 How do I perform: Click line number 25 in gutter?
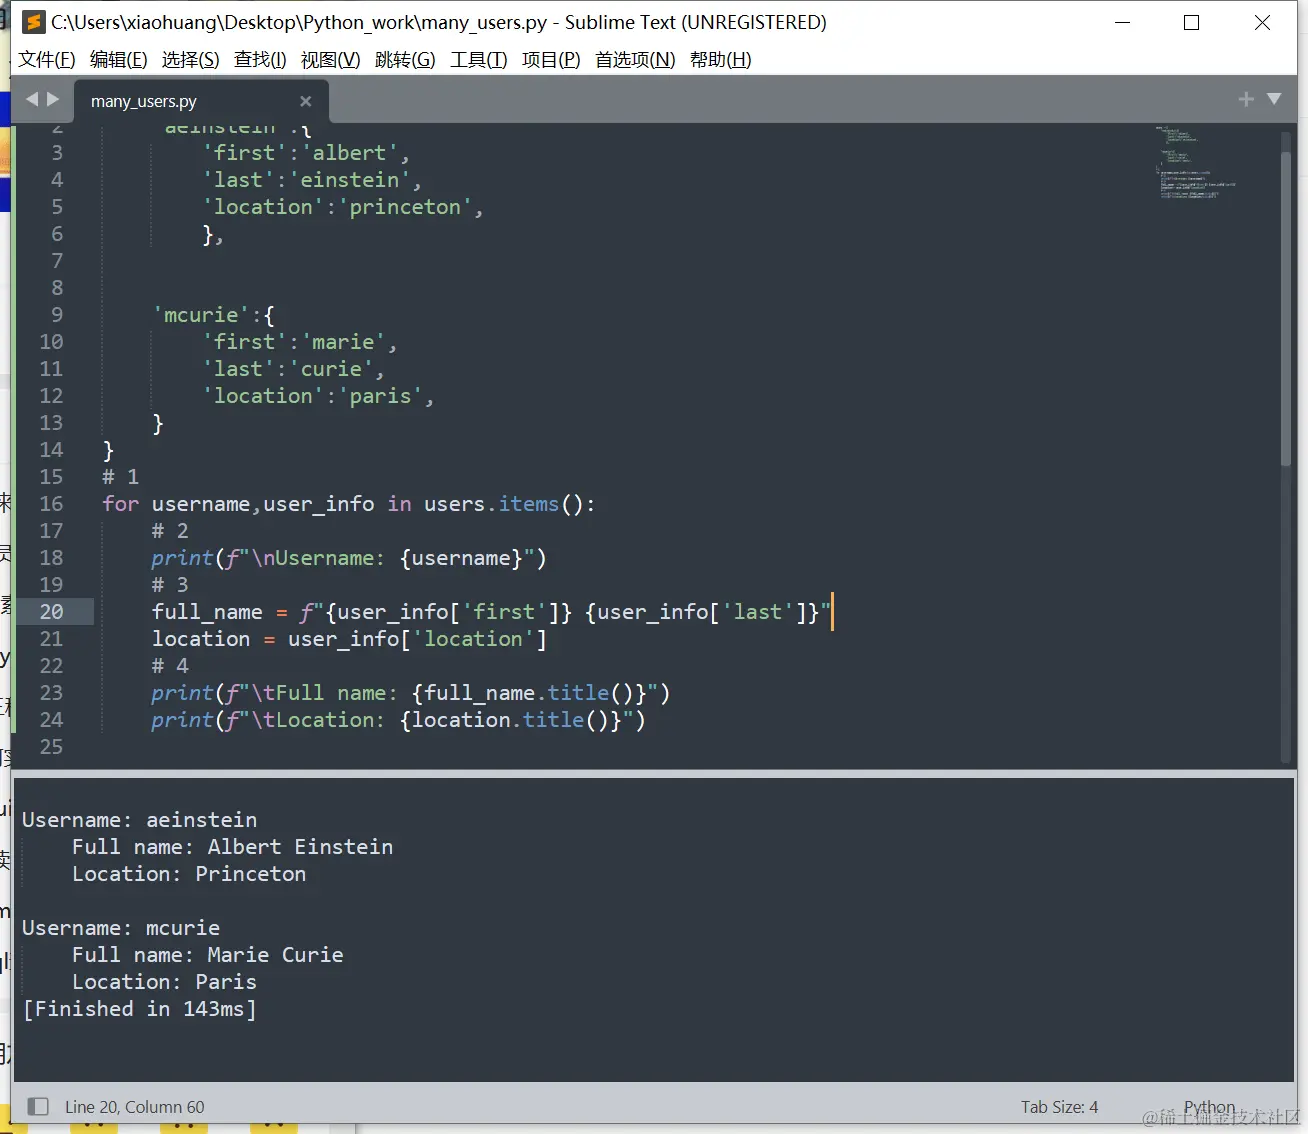[x=51, y=747]
